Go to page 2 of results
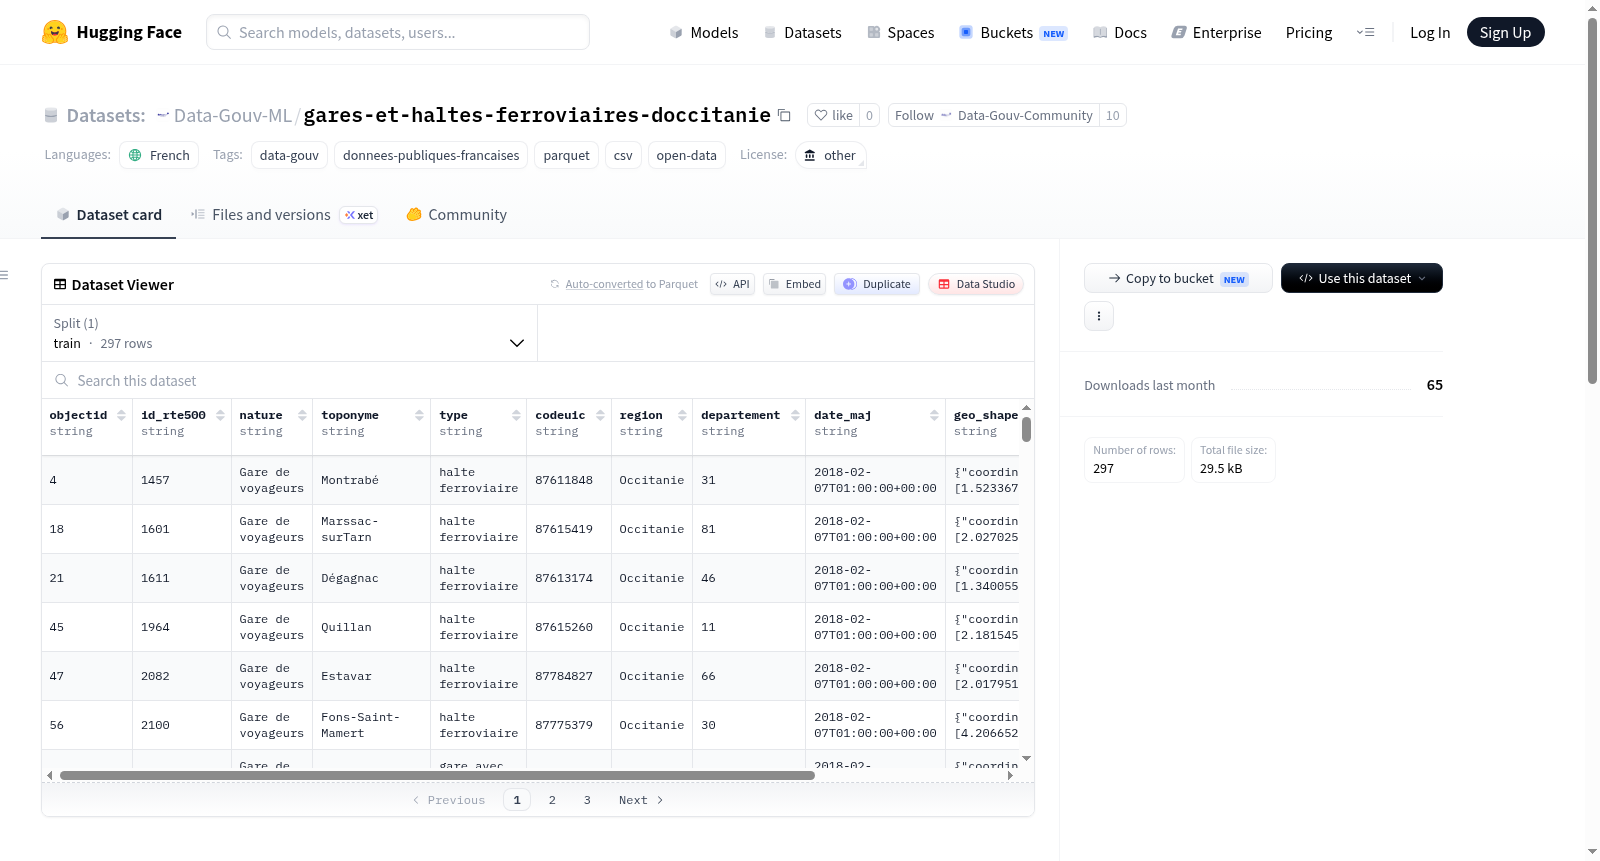The width and height of the screenshot is (1600, 861). pos(552,800)
